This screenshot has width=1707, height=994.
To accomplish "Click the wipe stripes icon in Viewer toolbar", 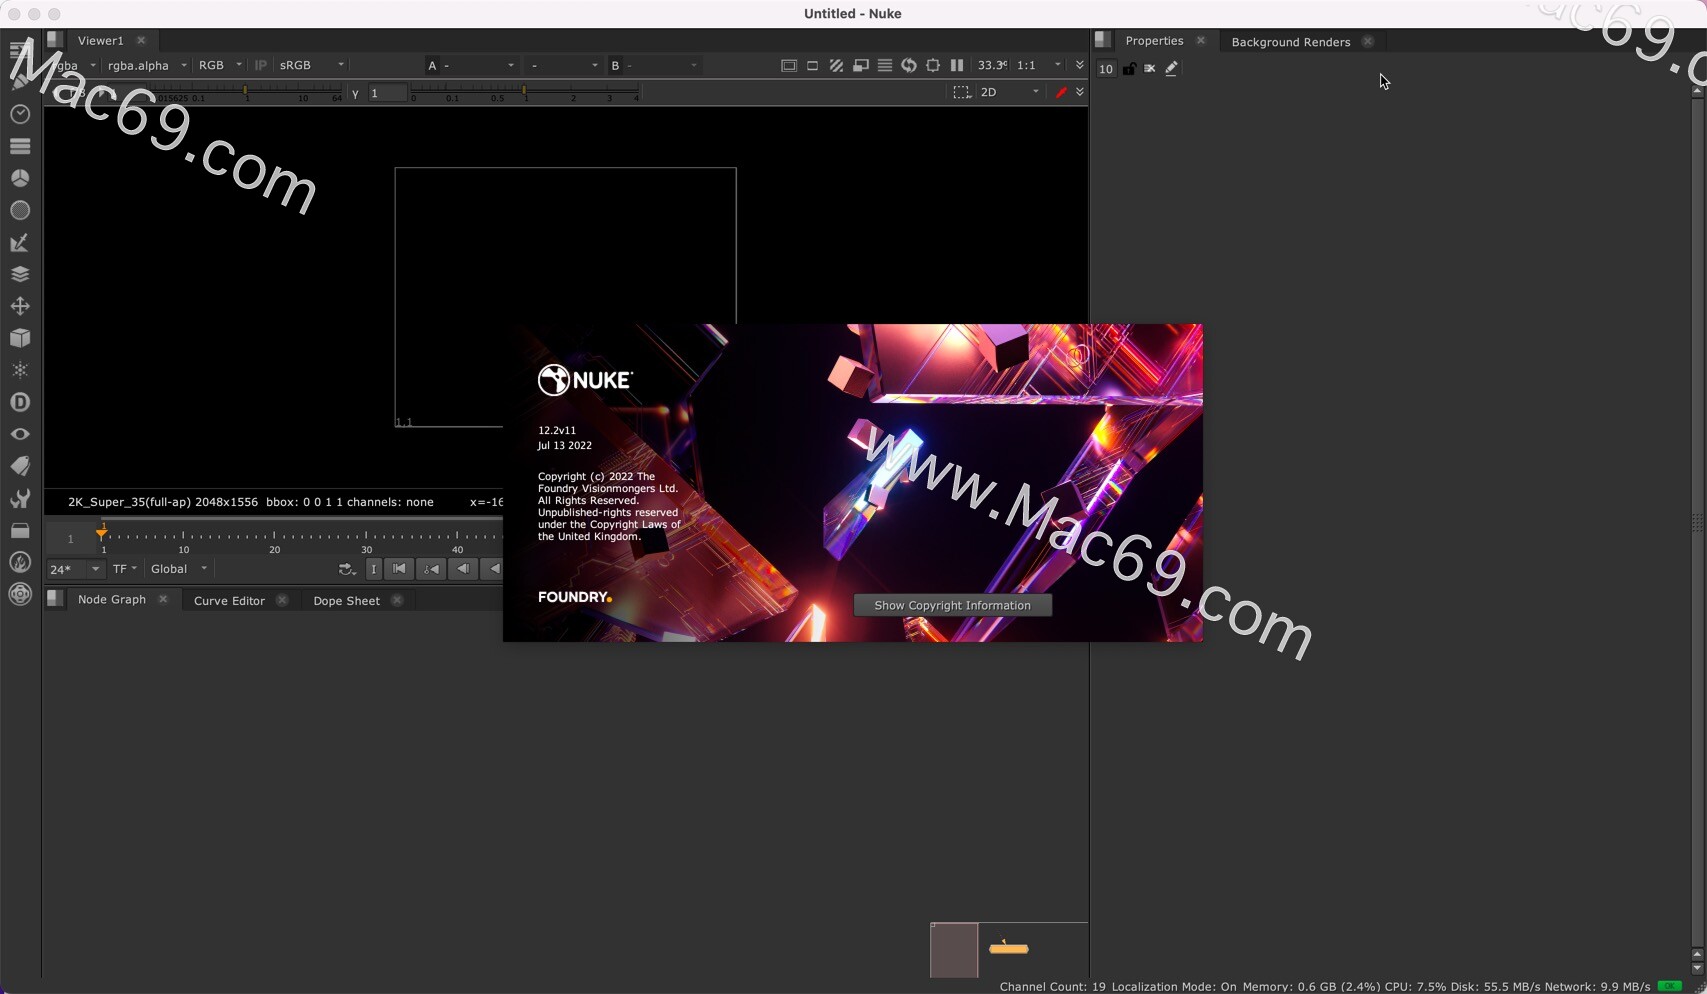I will coord(837,65).
